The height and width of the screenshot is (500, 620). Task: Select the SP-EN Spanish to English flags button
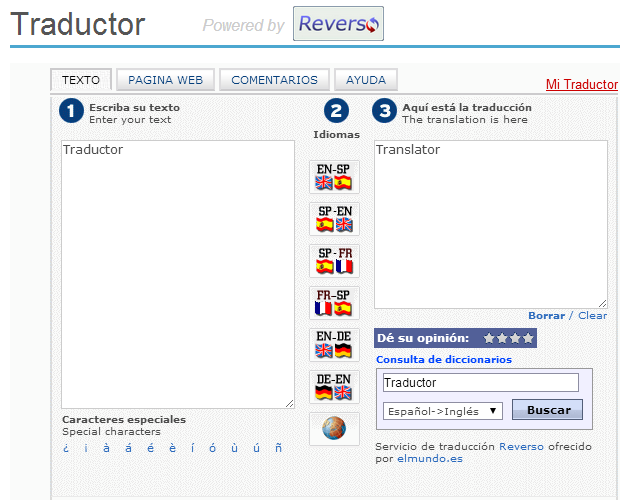(334, 219)
